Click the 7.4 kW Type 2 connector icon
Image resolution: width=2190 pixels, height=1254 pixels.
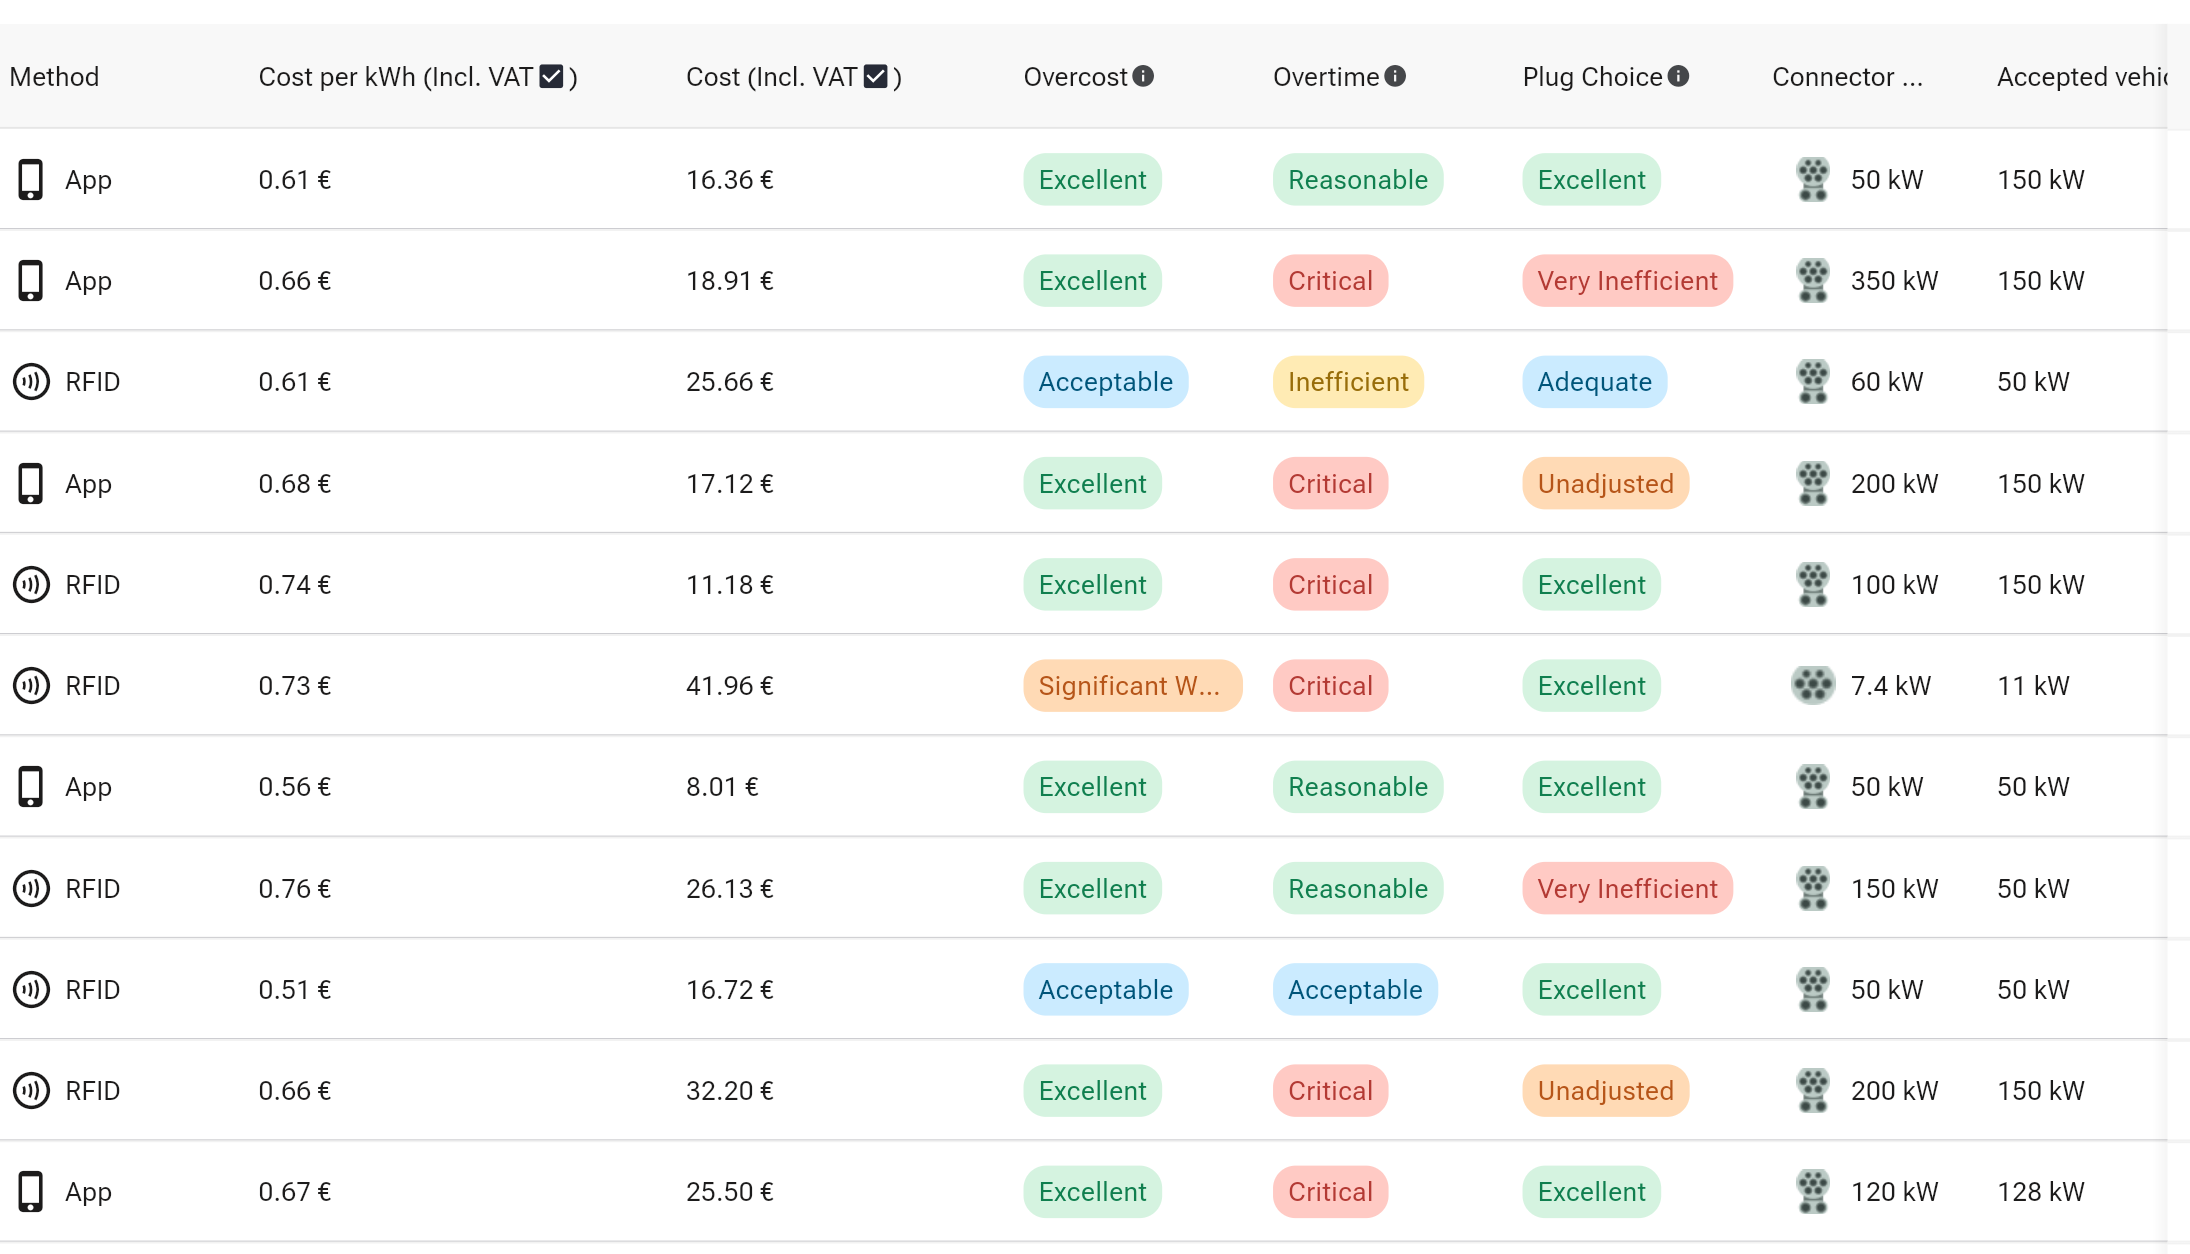point(1812,686)
